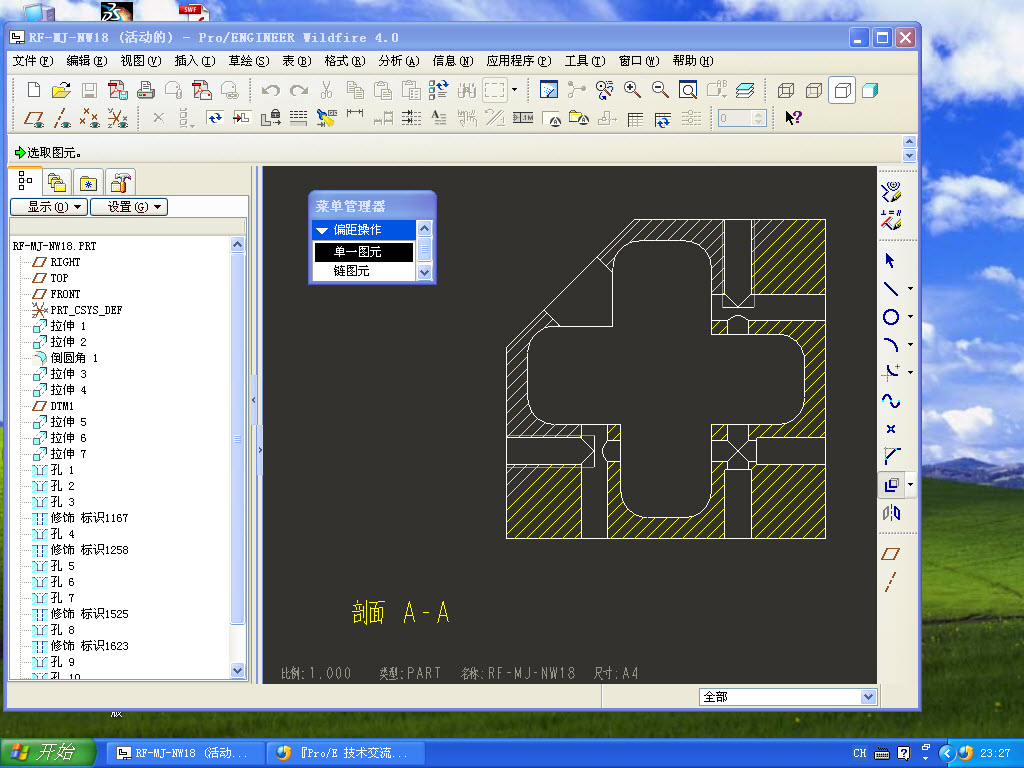
Task: Toggle datum axes display
Action: pyautogui.click(x=61, y=118)
